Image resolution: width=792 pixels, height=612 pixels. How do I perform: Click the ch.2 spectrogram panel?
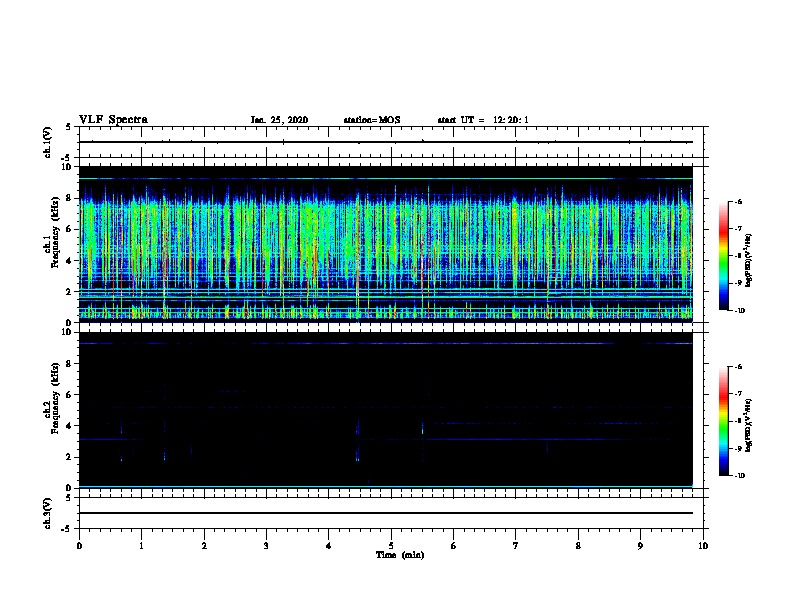click(385, 410)
